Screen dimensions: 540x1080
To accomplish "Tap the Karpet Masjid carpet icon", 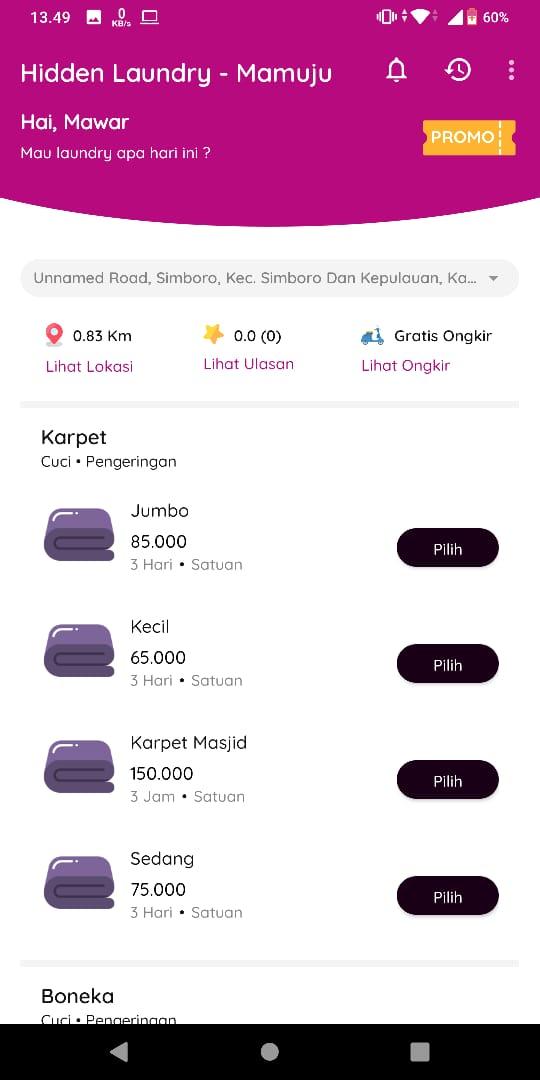I will [x=79, y=767].
